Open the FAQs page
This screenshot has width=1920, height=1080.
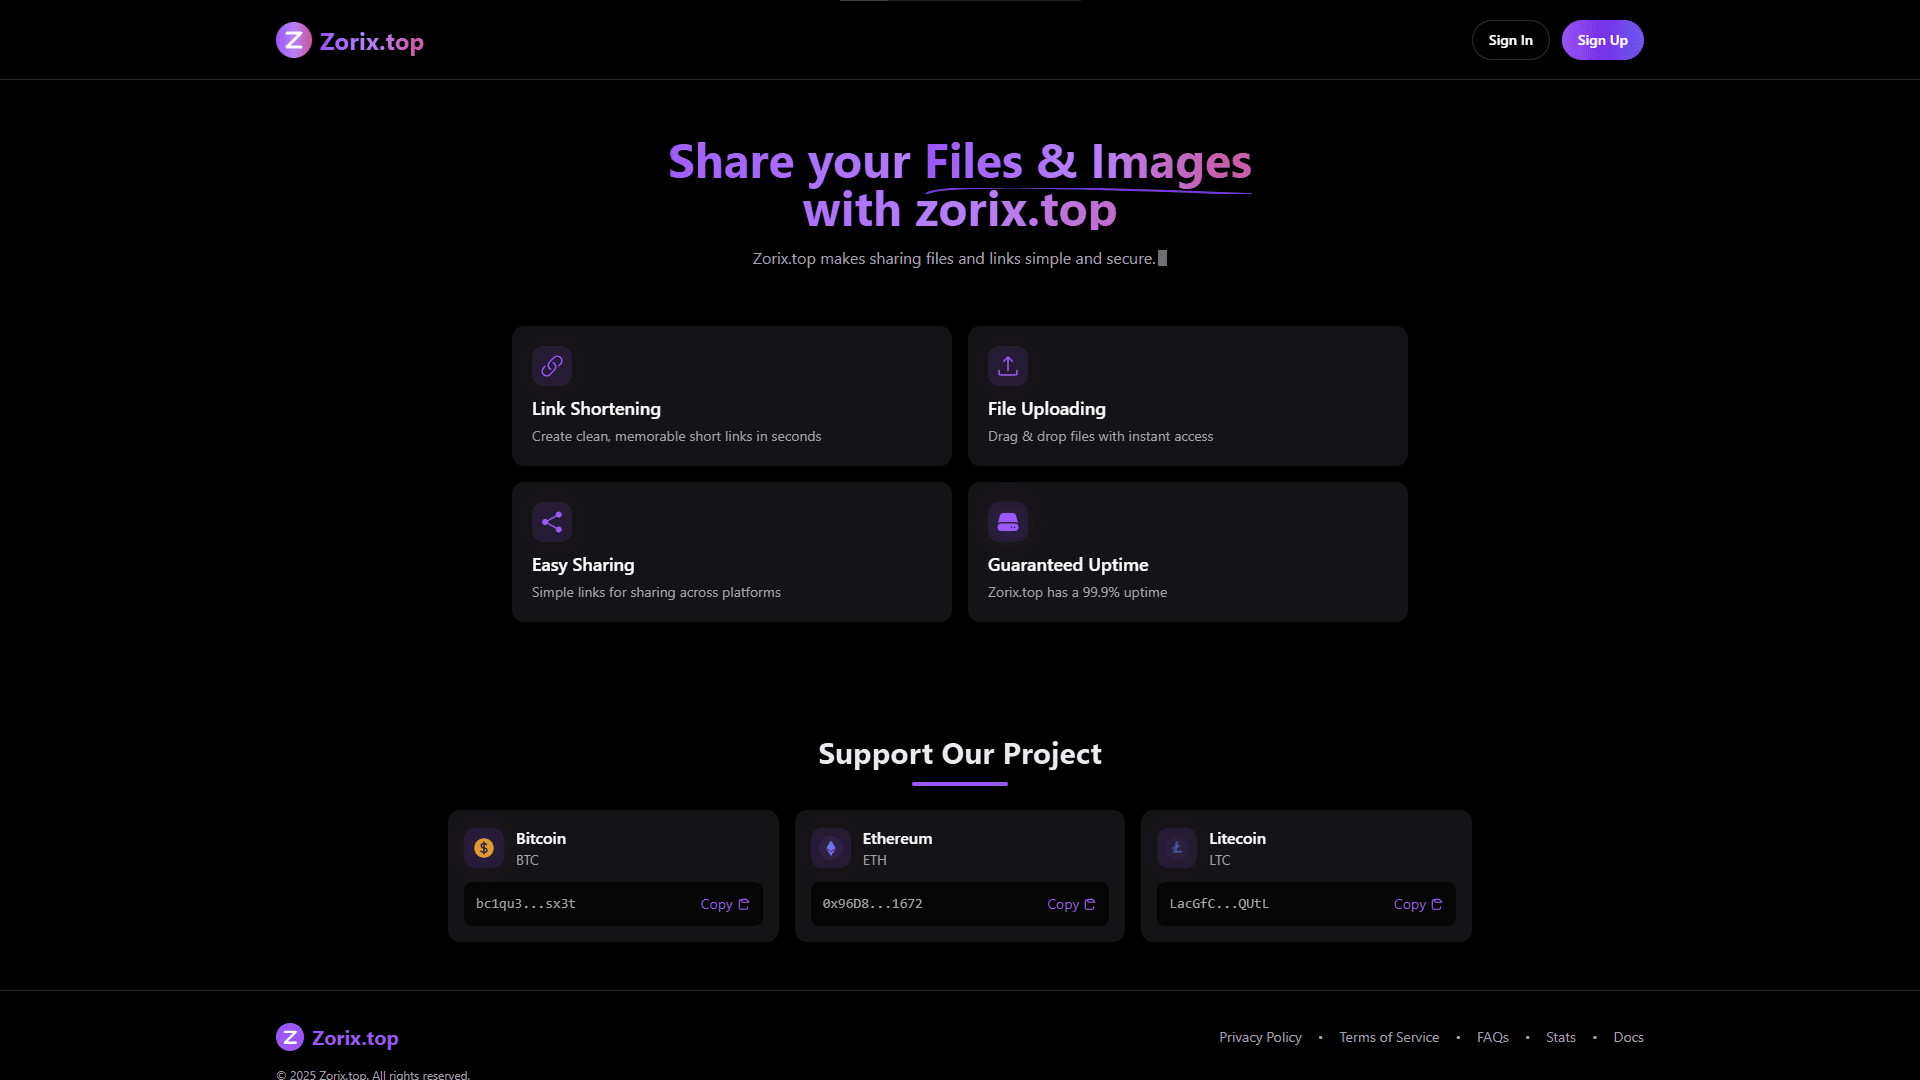pyautogui.click(x=1493, y=1037)
